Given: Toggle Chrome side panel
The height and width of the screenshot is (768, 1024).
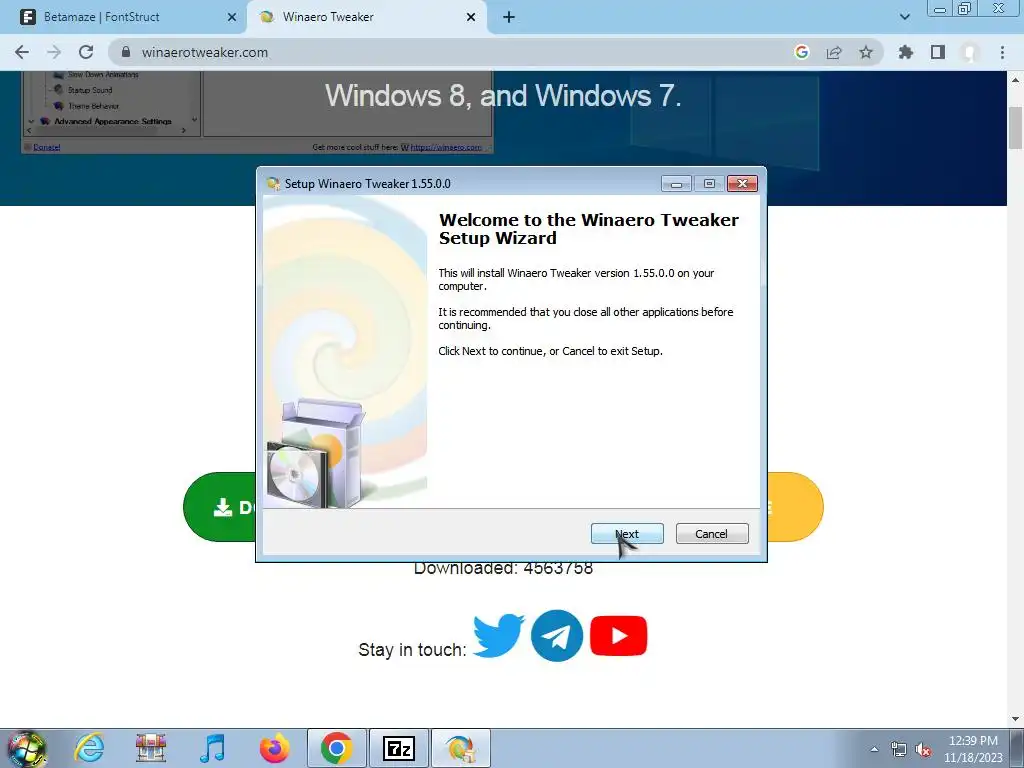Looking at the screenshot, I should (x=938, y=52).
